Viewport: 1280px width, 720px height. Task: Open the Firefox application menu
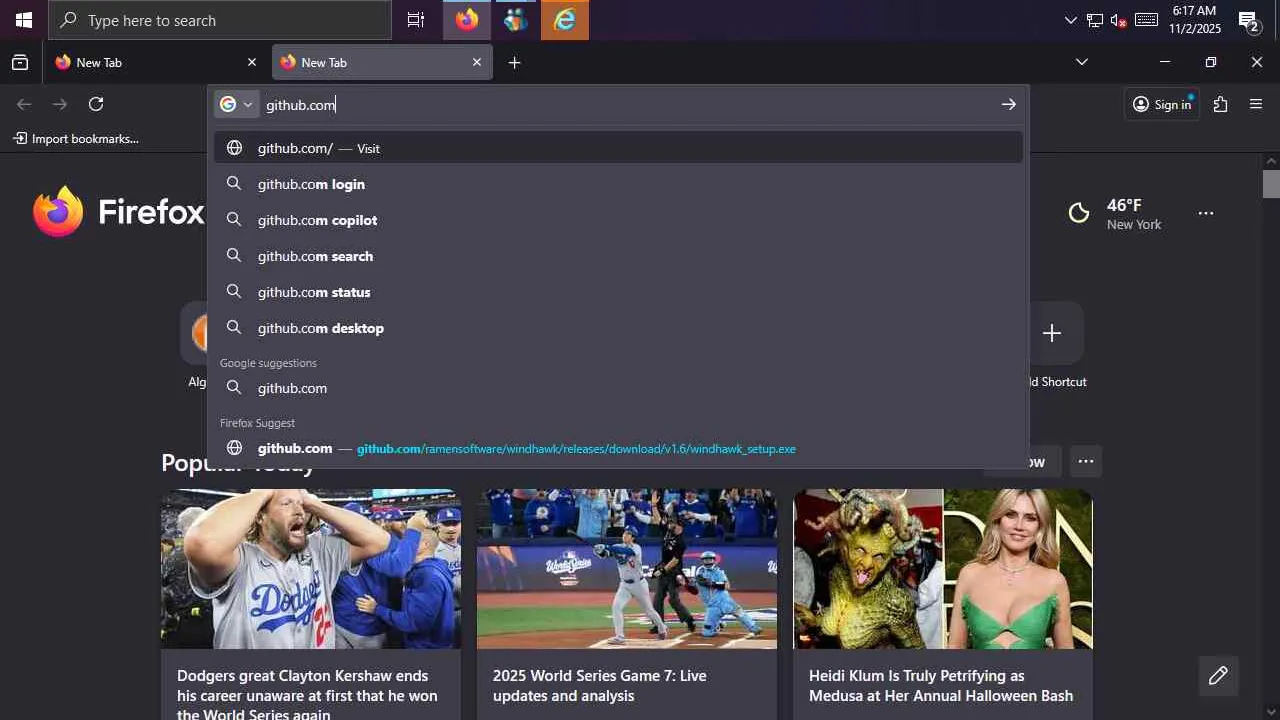(x=1256, y=104)
